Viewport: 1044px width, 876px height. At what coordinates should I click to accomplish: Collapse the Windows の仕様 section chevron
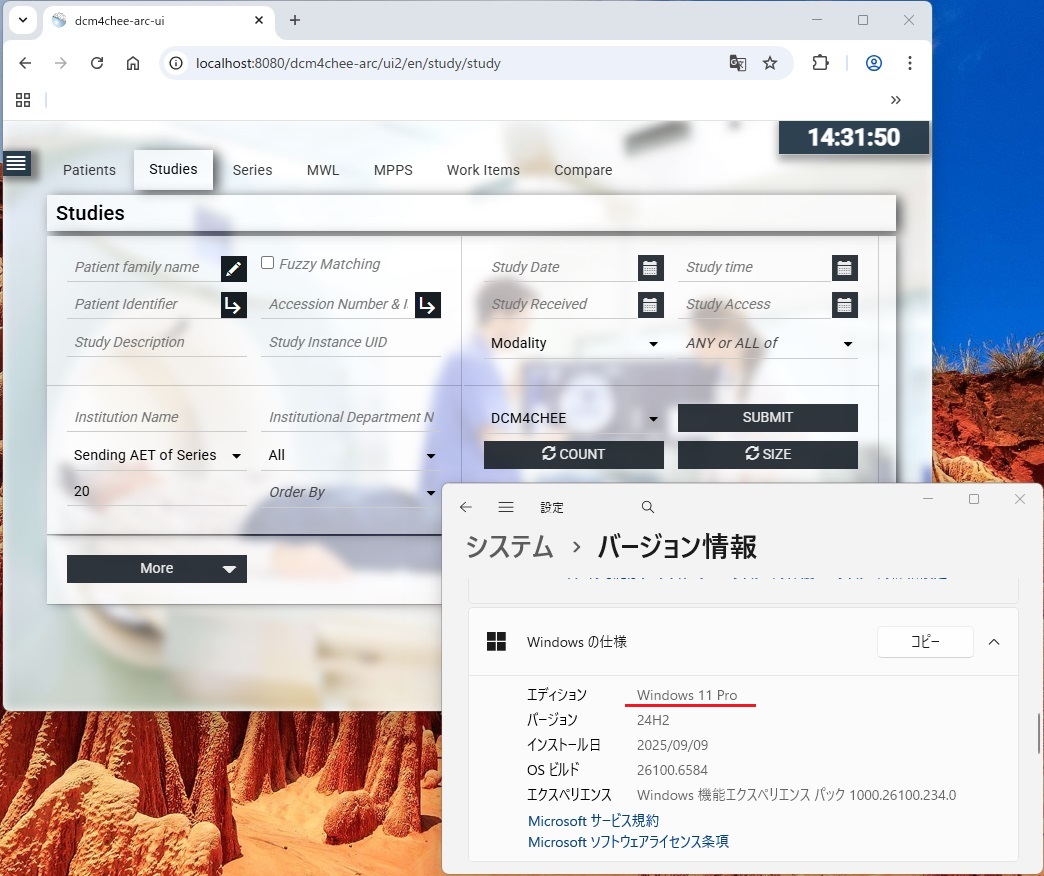(994, 642)
